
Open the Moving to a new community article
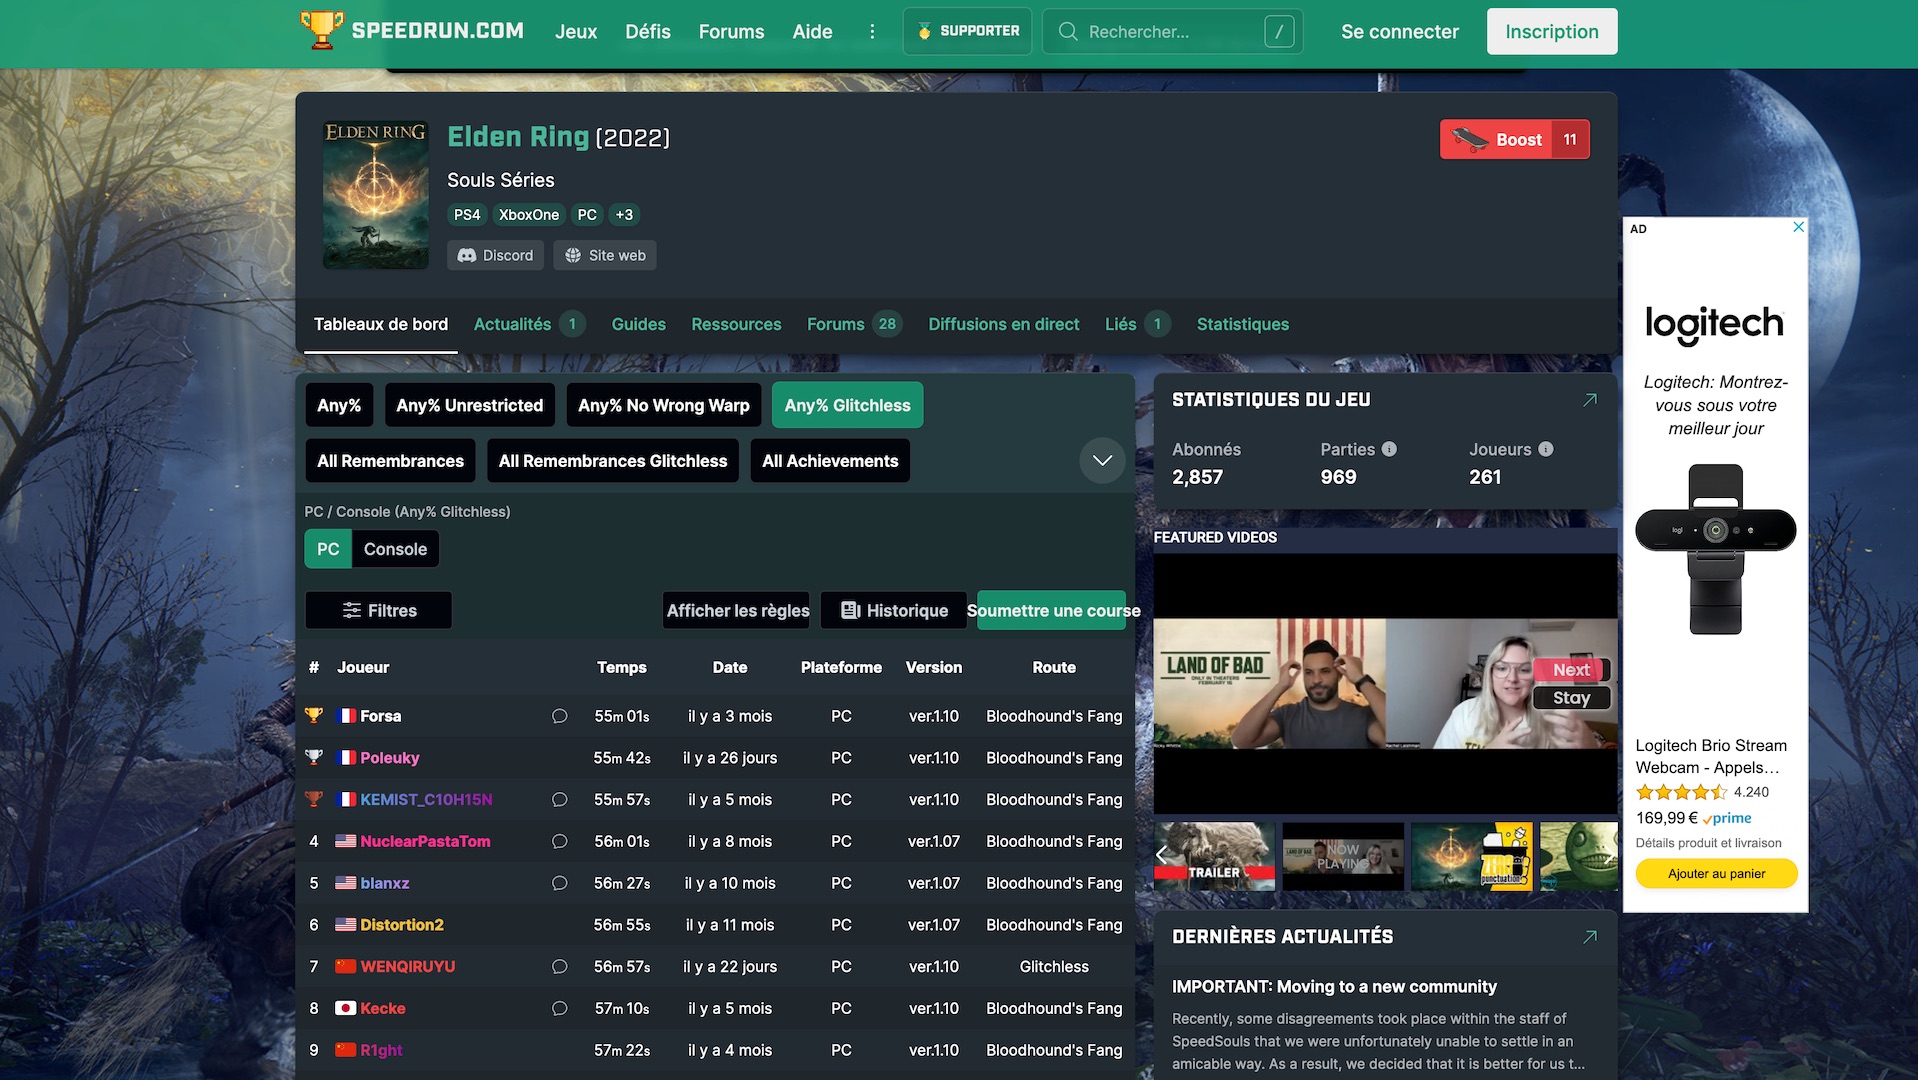click(x=1334, y=987)
